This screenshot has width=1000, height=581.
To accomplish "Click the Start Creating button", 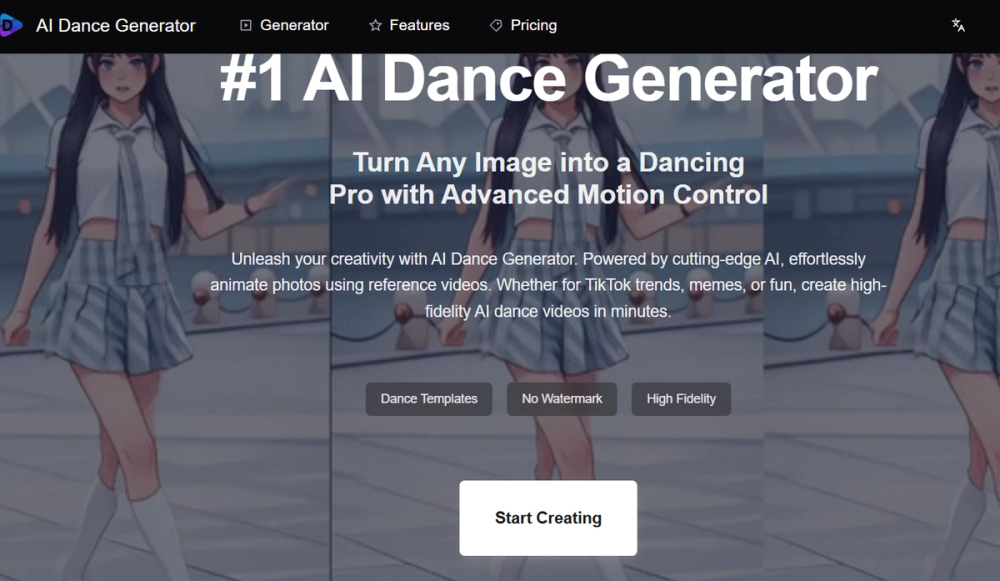I will (548, 518).
